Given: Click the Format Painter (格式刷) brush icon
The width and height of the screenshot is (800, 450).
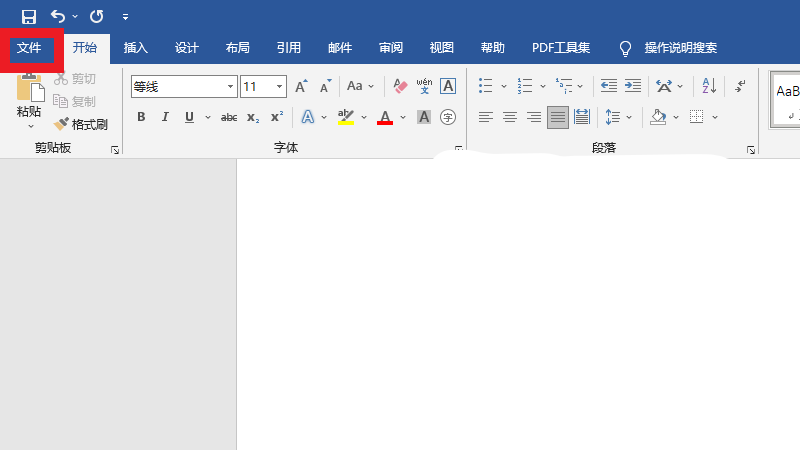Looking at the screenshot, I should pos(61,124).
